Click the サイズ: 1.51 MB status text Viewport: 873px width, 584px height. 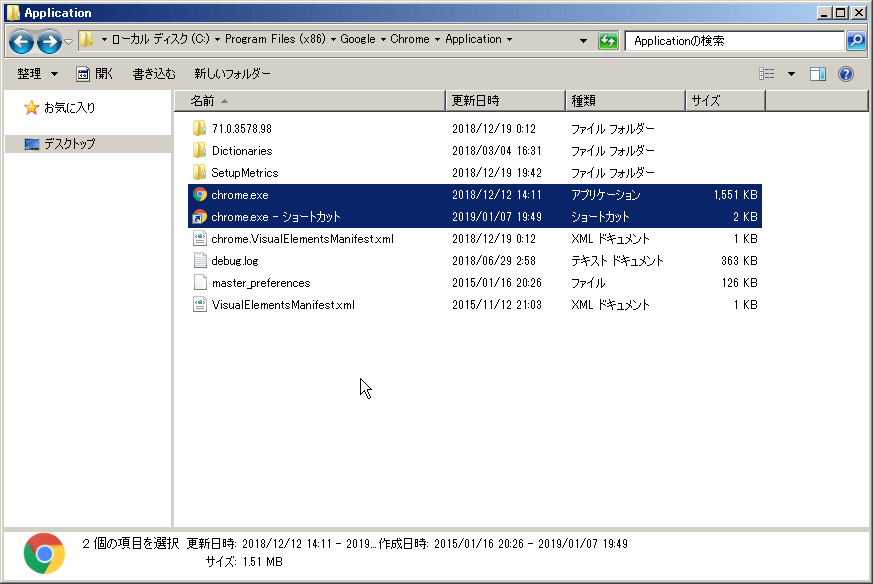pyautogui.click(x=244, y=562)
